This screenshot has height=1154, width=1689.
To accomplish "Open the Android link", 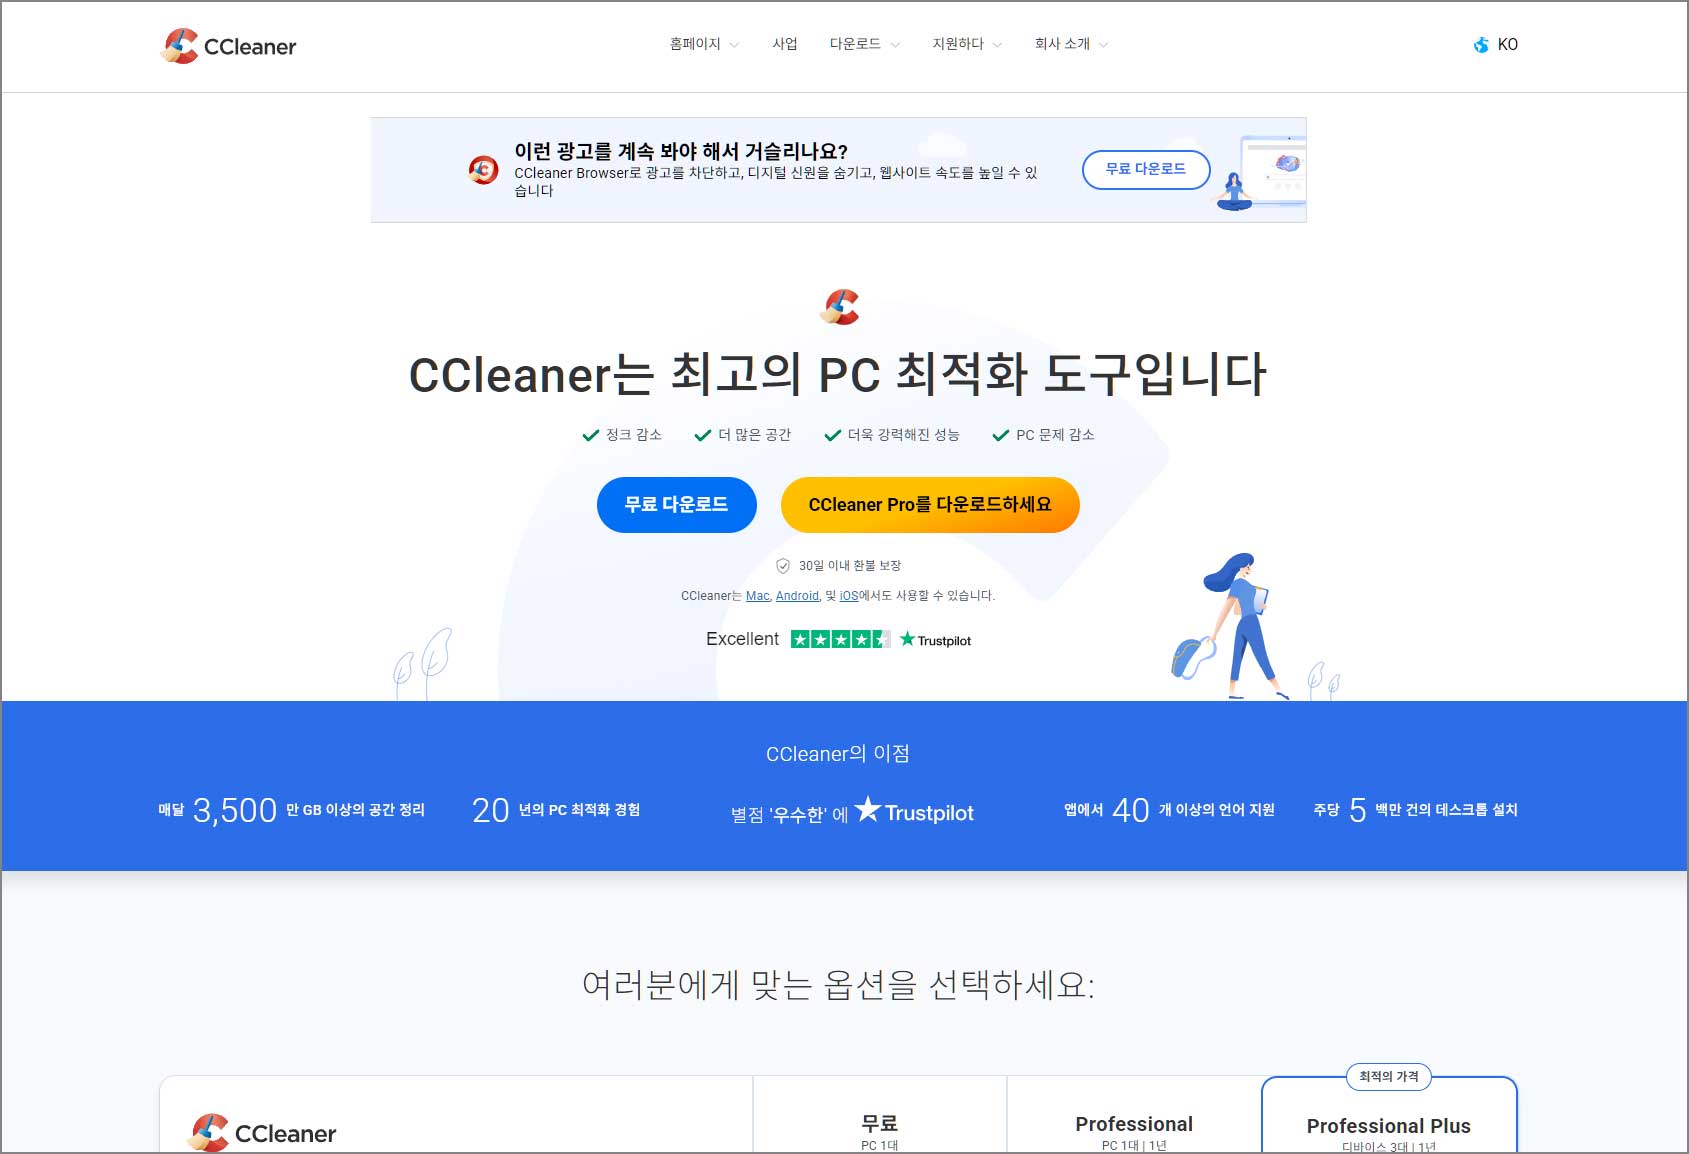I will tap(797, 595).
